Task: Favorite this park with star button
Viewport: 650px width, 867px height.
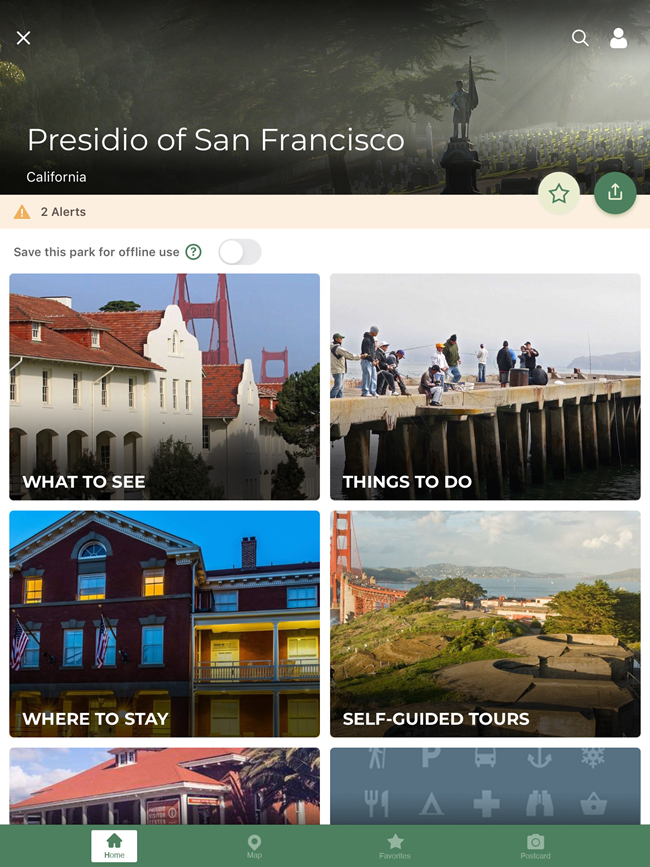Action: (559, 193)
